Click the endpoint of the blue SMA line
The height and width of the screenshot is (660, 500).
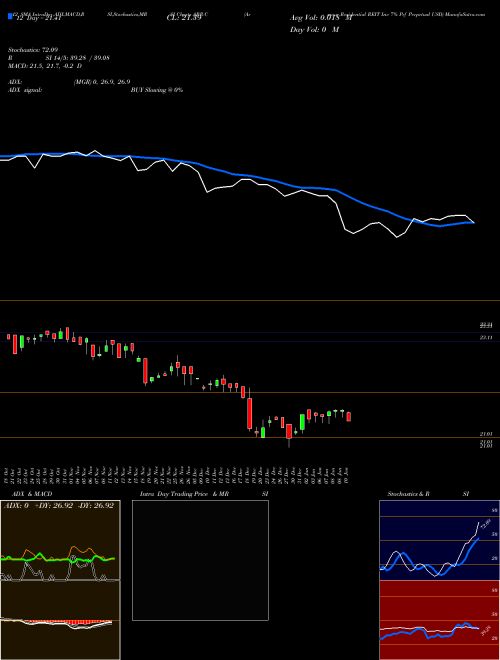474,223
